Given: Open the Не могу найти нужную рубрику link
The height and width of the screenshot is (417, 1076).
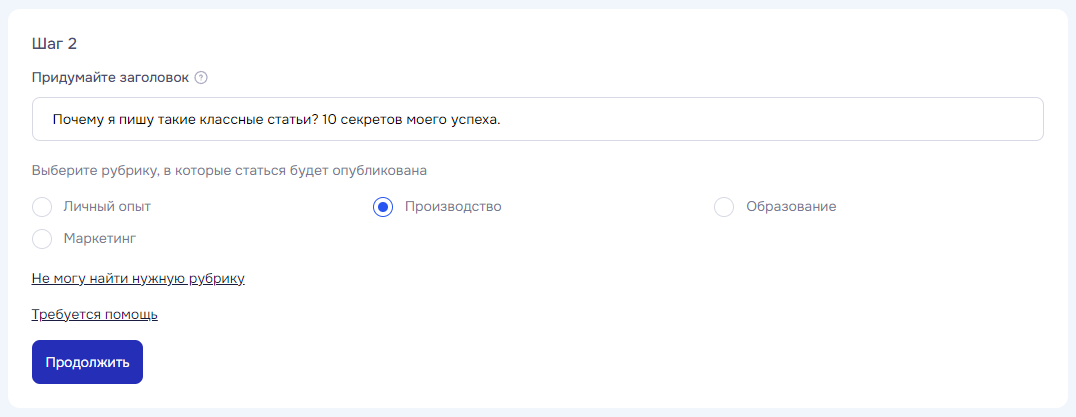Looking at the screenshot, I should tap(138, 278).
